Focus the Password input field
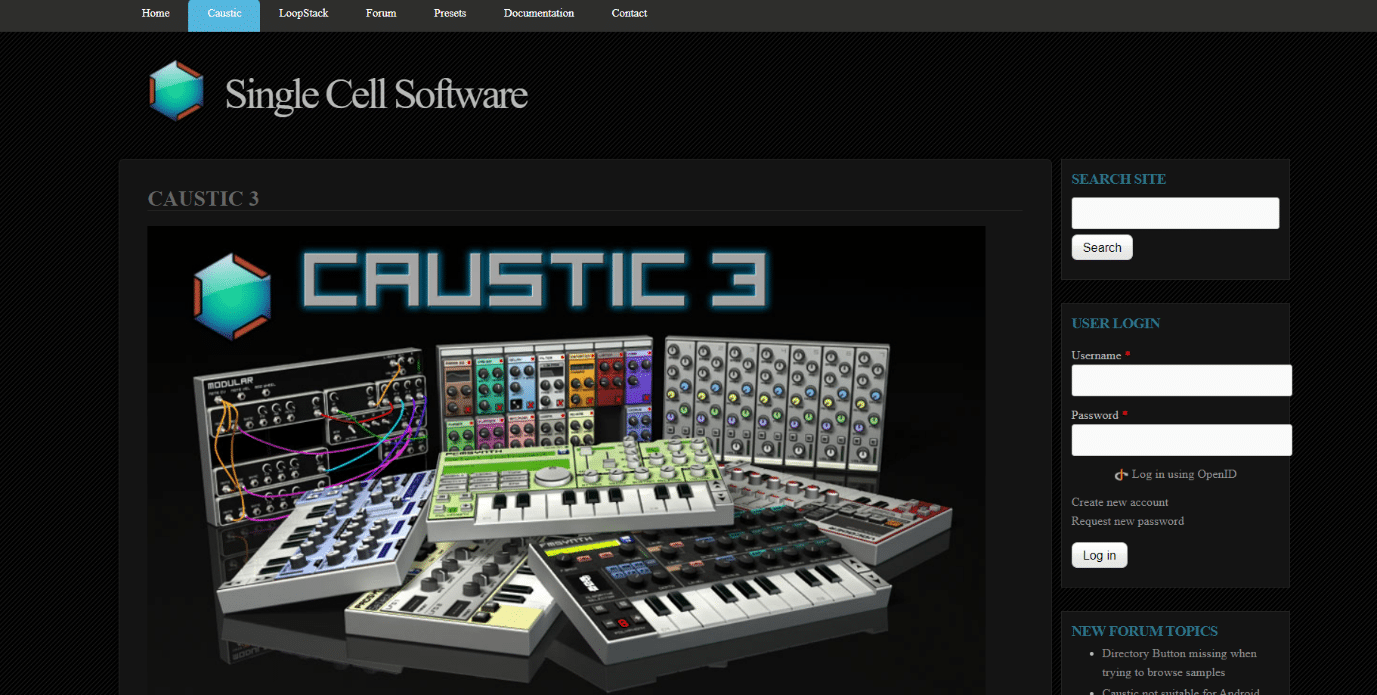The height and width of the screenshot is (695, 1377). [x=1181, y=440]
